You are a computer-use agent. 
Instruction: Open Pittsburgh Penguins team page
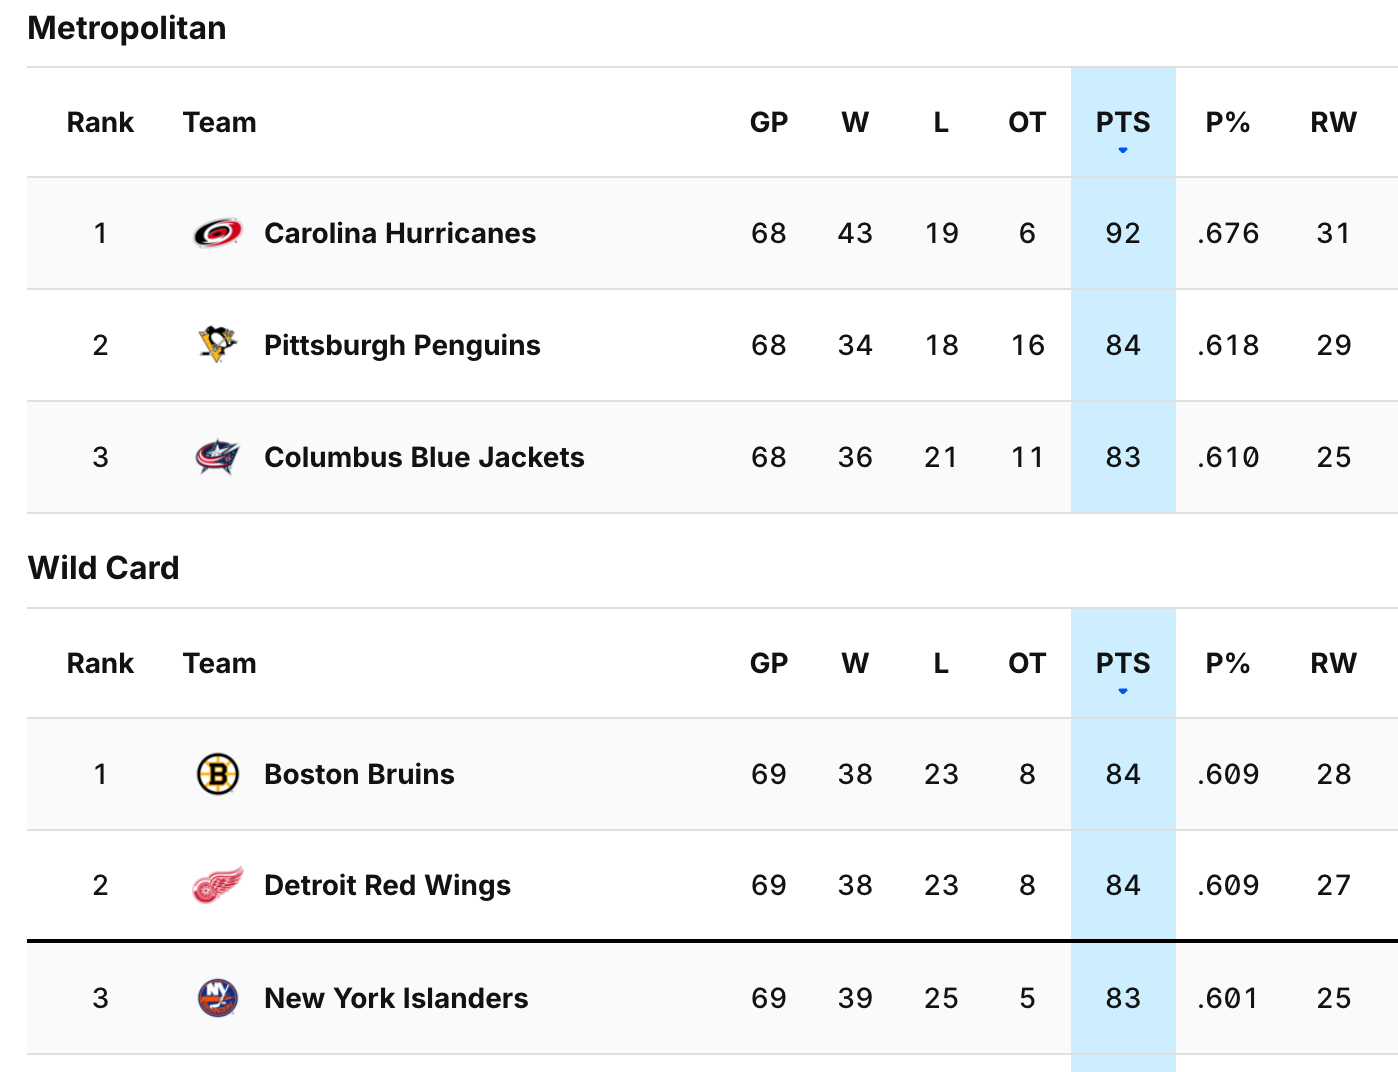[x=402, y=345]
